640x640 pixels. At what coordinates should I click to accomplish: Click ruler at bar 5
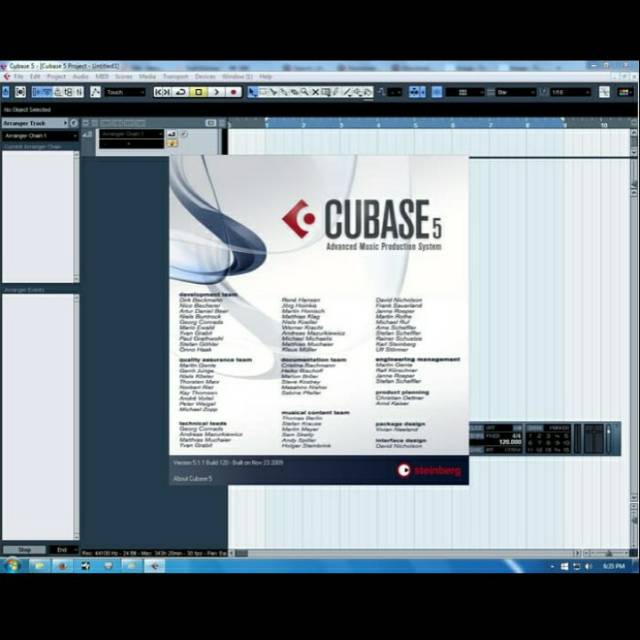416,124
